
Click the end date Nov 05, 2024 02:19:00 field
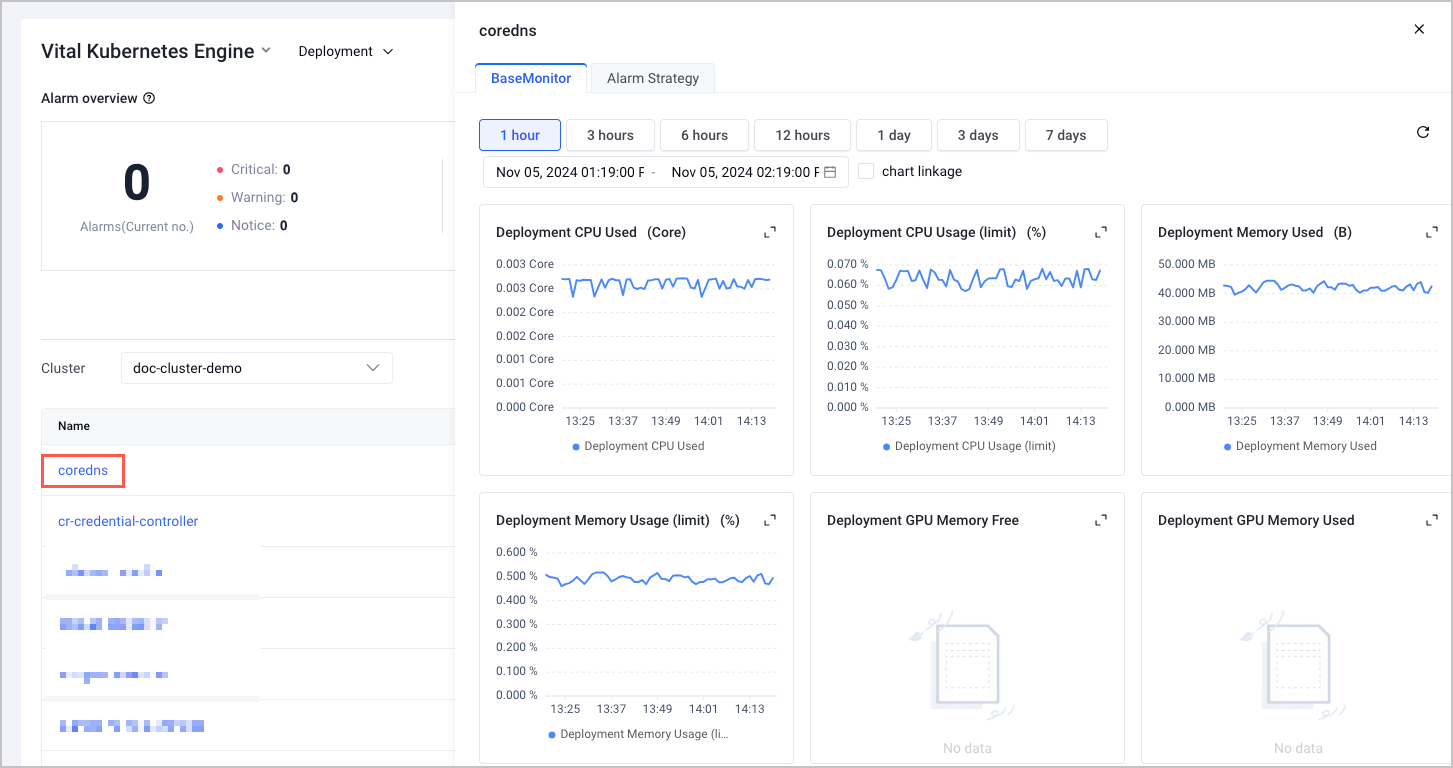click(x=745, y=172)
